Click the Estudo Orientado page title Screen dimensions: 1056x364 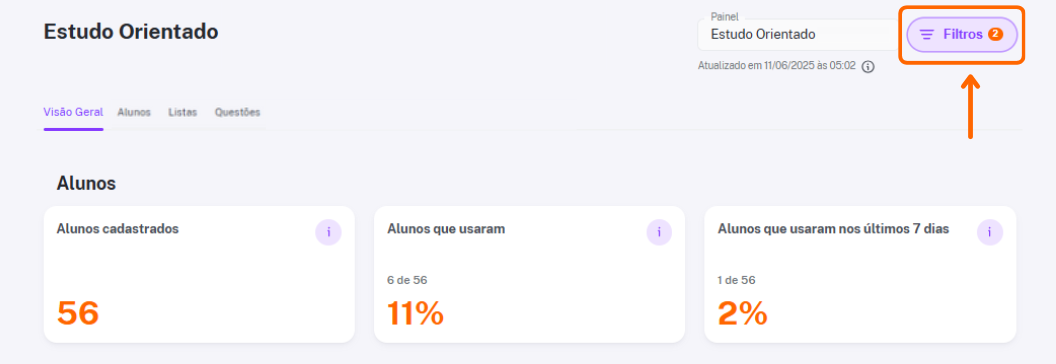[x=131, y=32]
